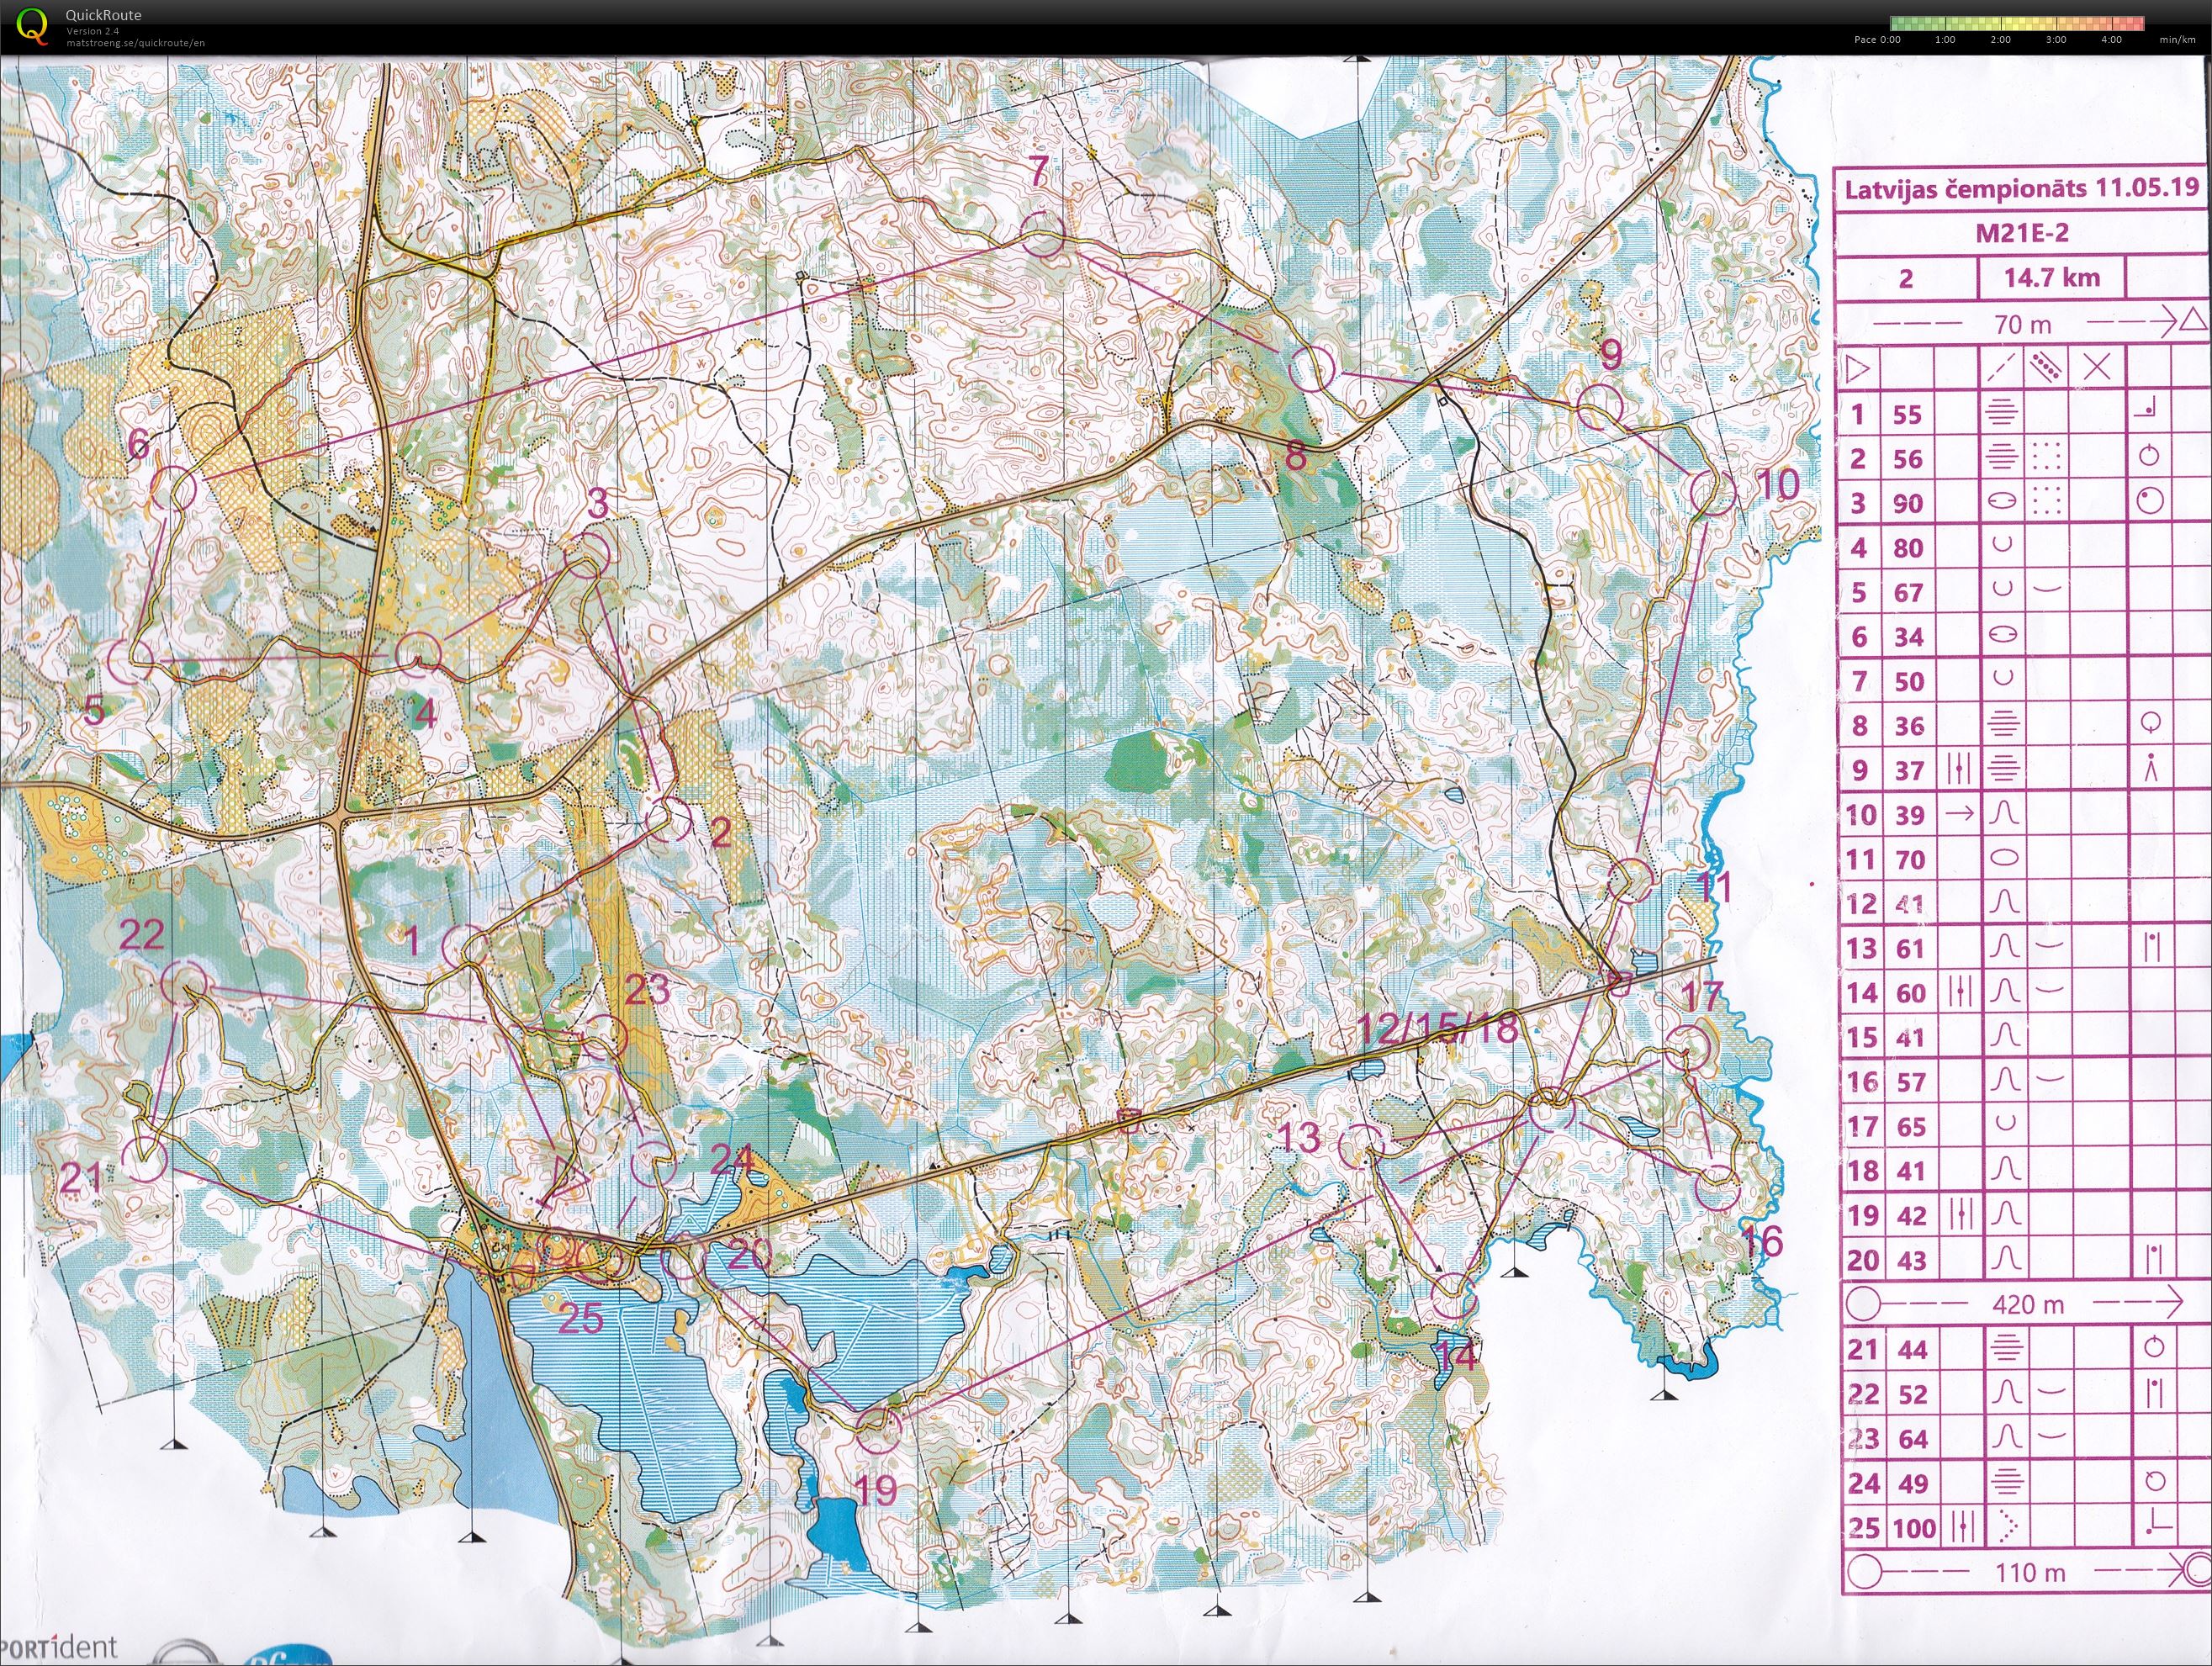
Task: Click the QuickRoute Q logo icon
Action: (x=34, y=25)
